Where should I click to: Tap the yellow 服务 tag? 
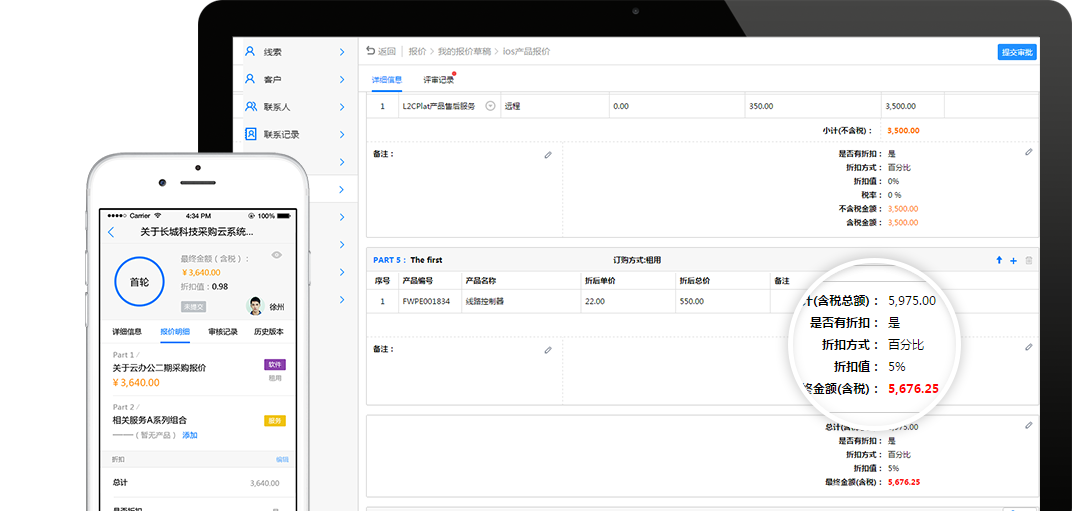point(275,421)
